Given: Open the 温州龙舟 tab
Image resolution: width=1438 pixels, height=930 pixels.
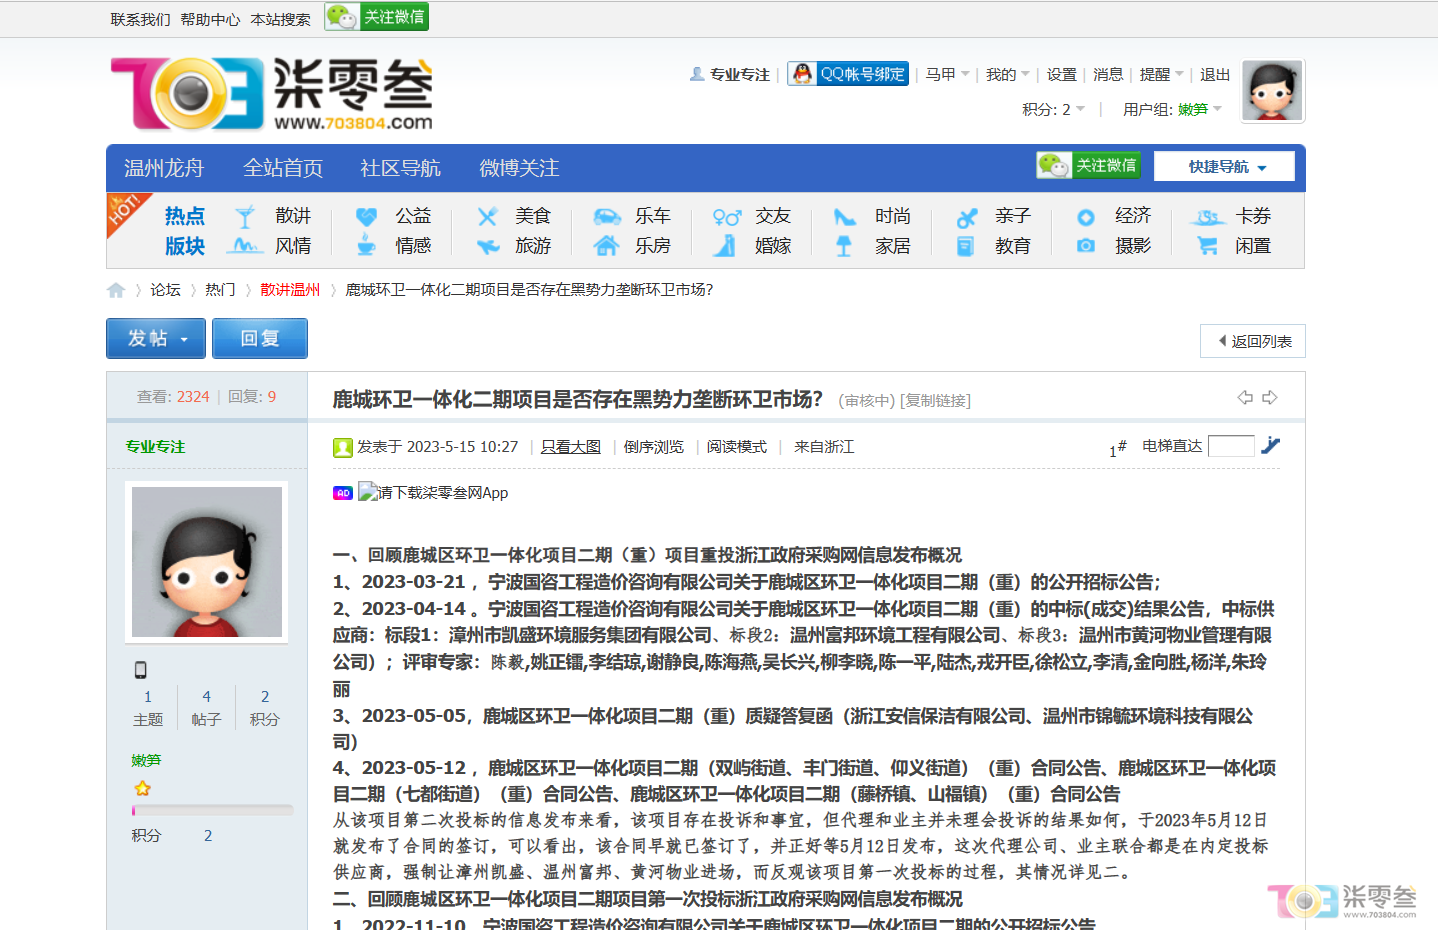Looking at the screenshot, I should point(164,168).
